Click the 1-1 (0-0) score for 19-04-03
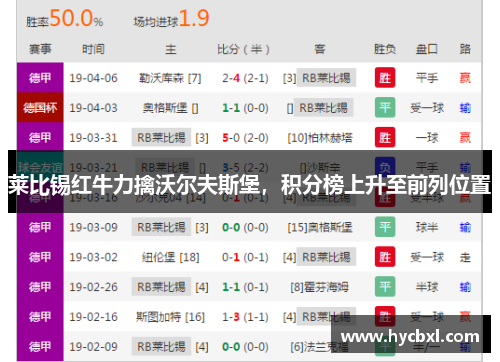 coord(245,108)
